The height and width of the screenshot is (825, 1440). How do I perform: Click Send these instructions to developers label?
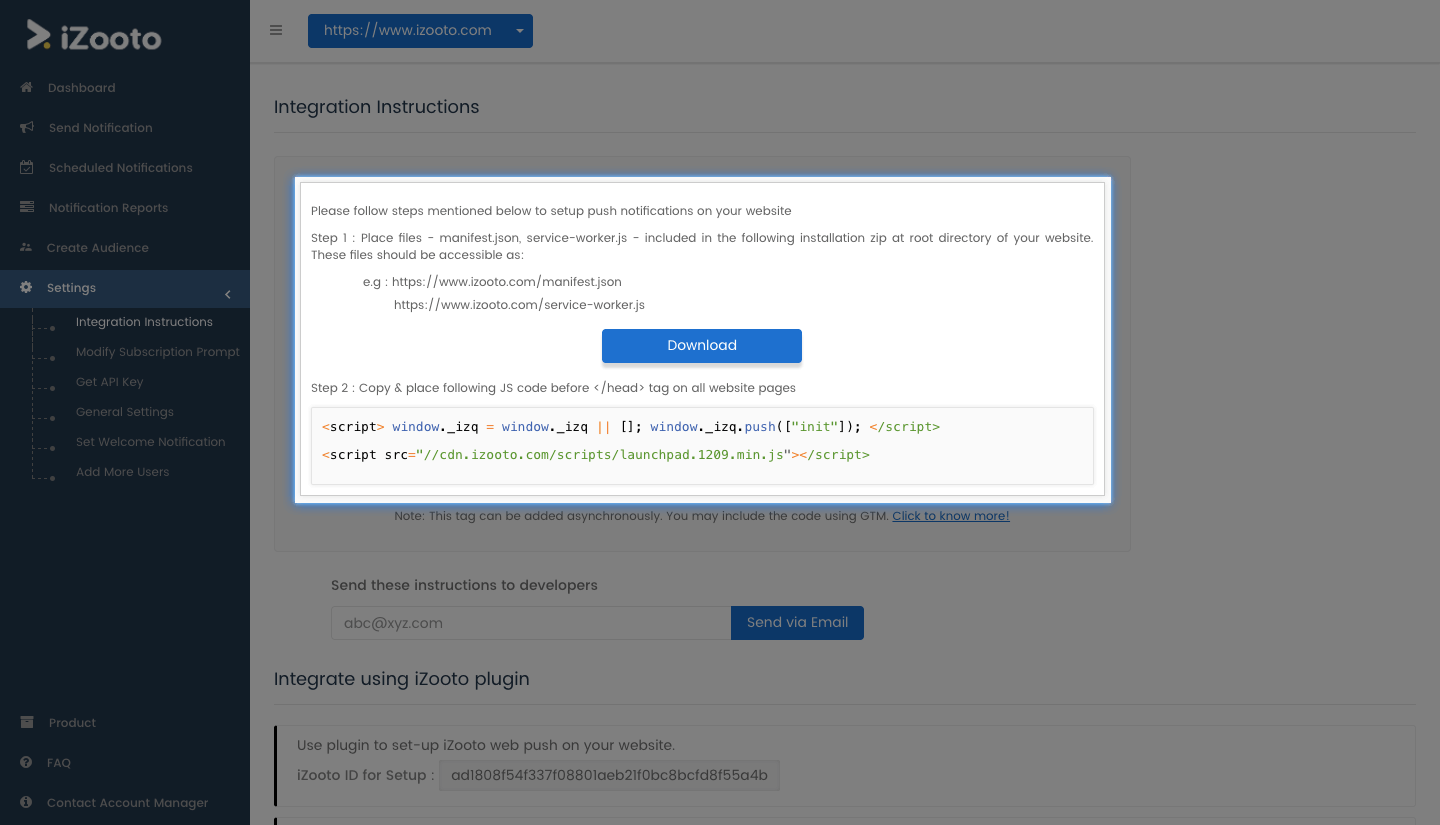pyautogui.click(x=464, y=585)
